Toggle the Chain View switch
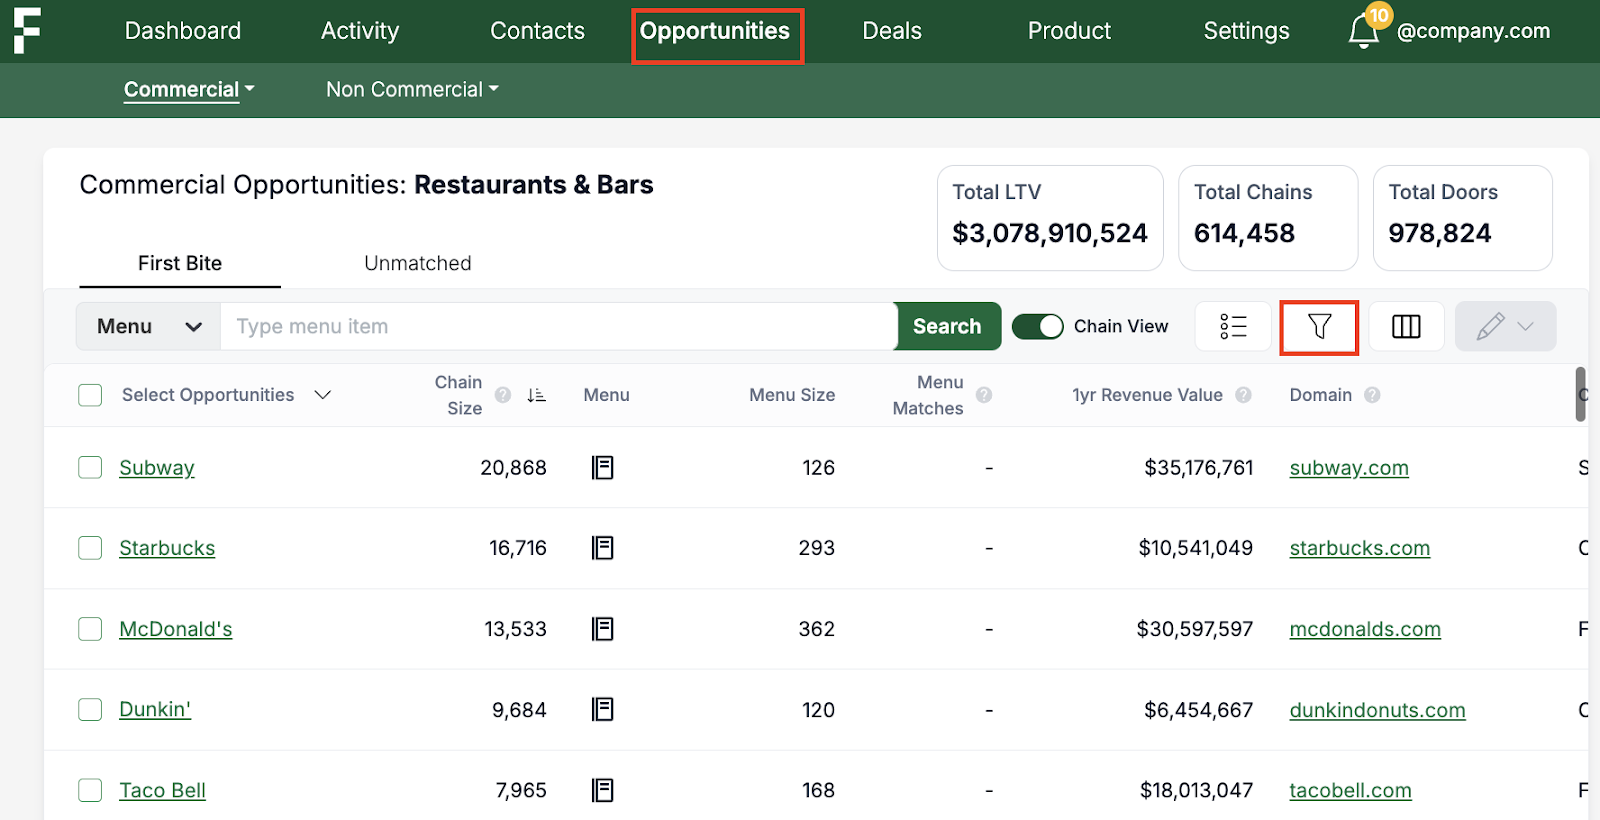Viewport: 1600px width, 820px height. point(1037,327)
